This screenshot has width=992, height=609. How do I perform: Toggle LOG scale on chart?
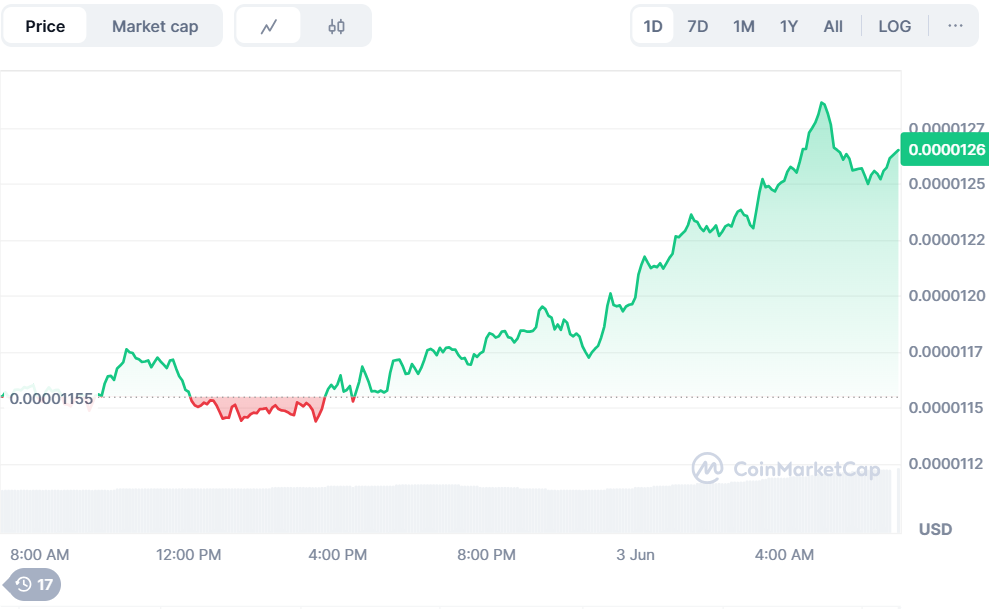pyautogui.click(x=894, y=26)
